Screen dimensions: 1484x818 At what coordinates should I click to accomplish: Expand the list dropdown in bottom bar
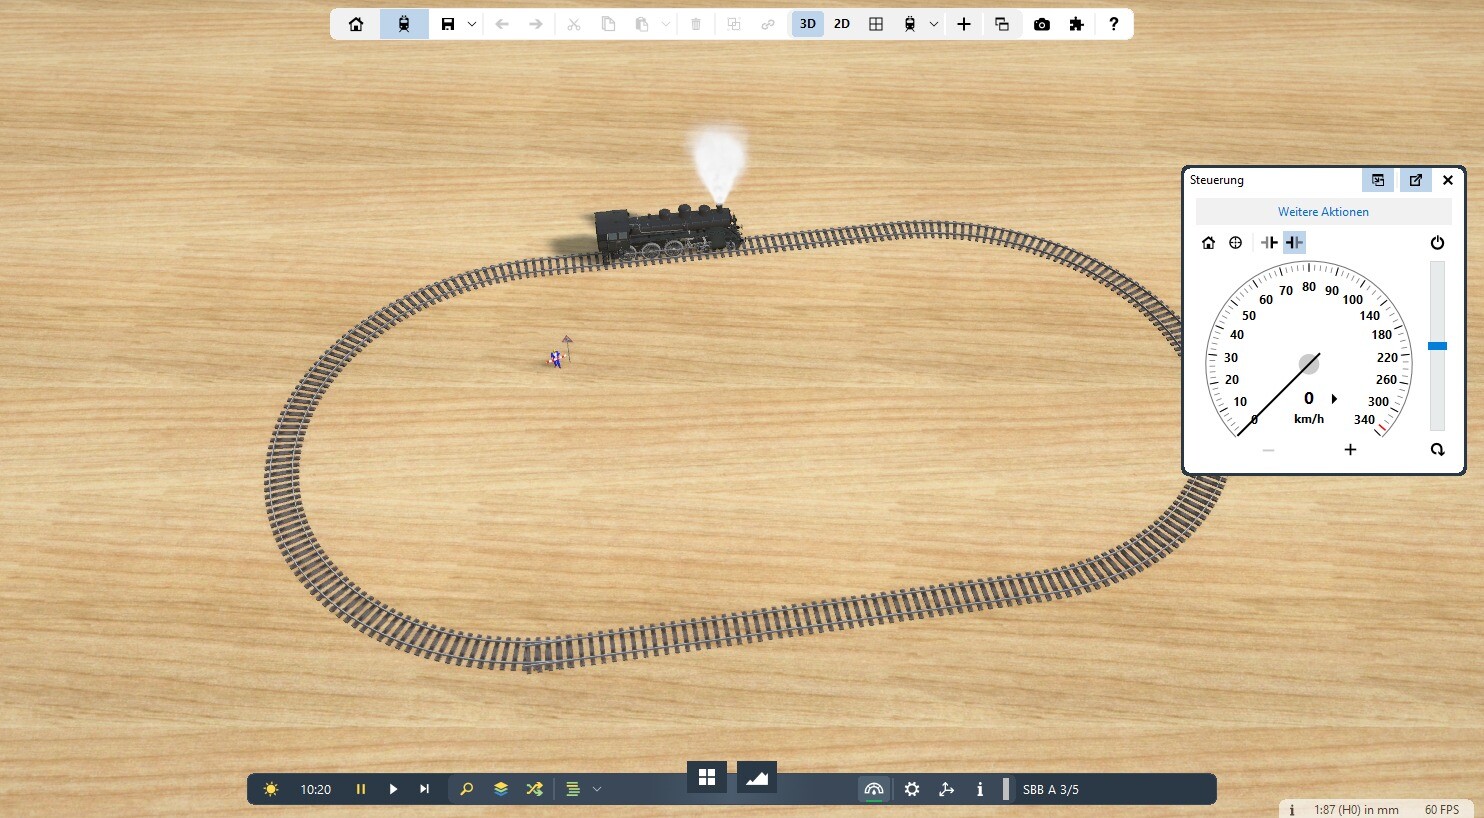pyautogui.click(x=597, y=789)
